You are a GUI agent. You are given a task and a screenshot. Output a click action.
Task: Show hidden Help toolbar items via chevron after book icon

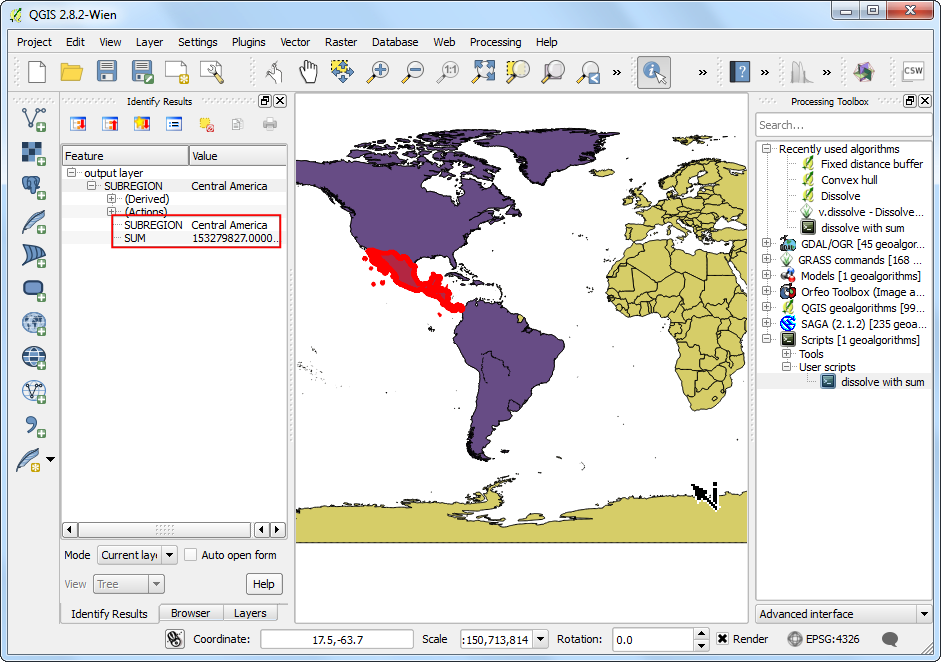(x=765, y=73)
